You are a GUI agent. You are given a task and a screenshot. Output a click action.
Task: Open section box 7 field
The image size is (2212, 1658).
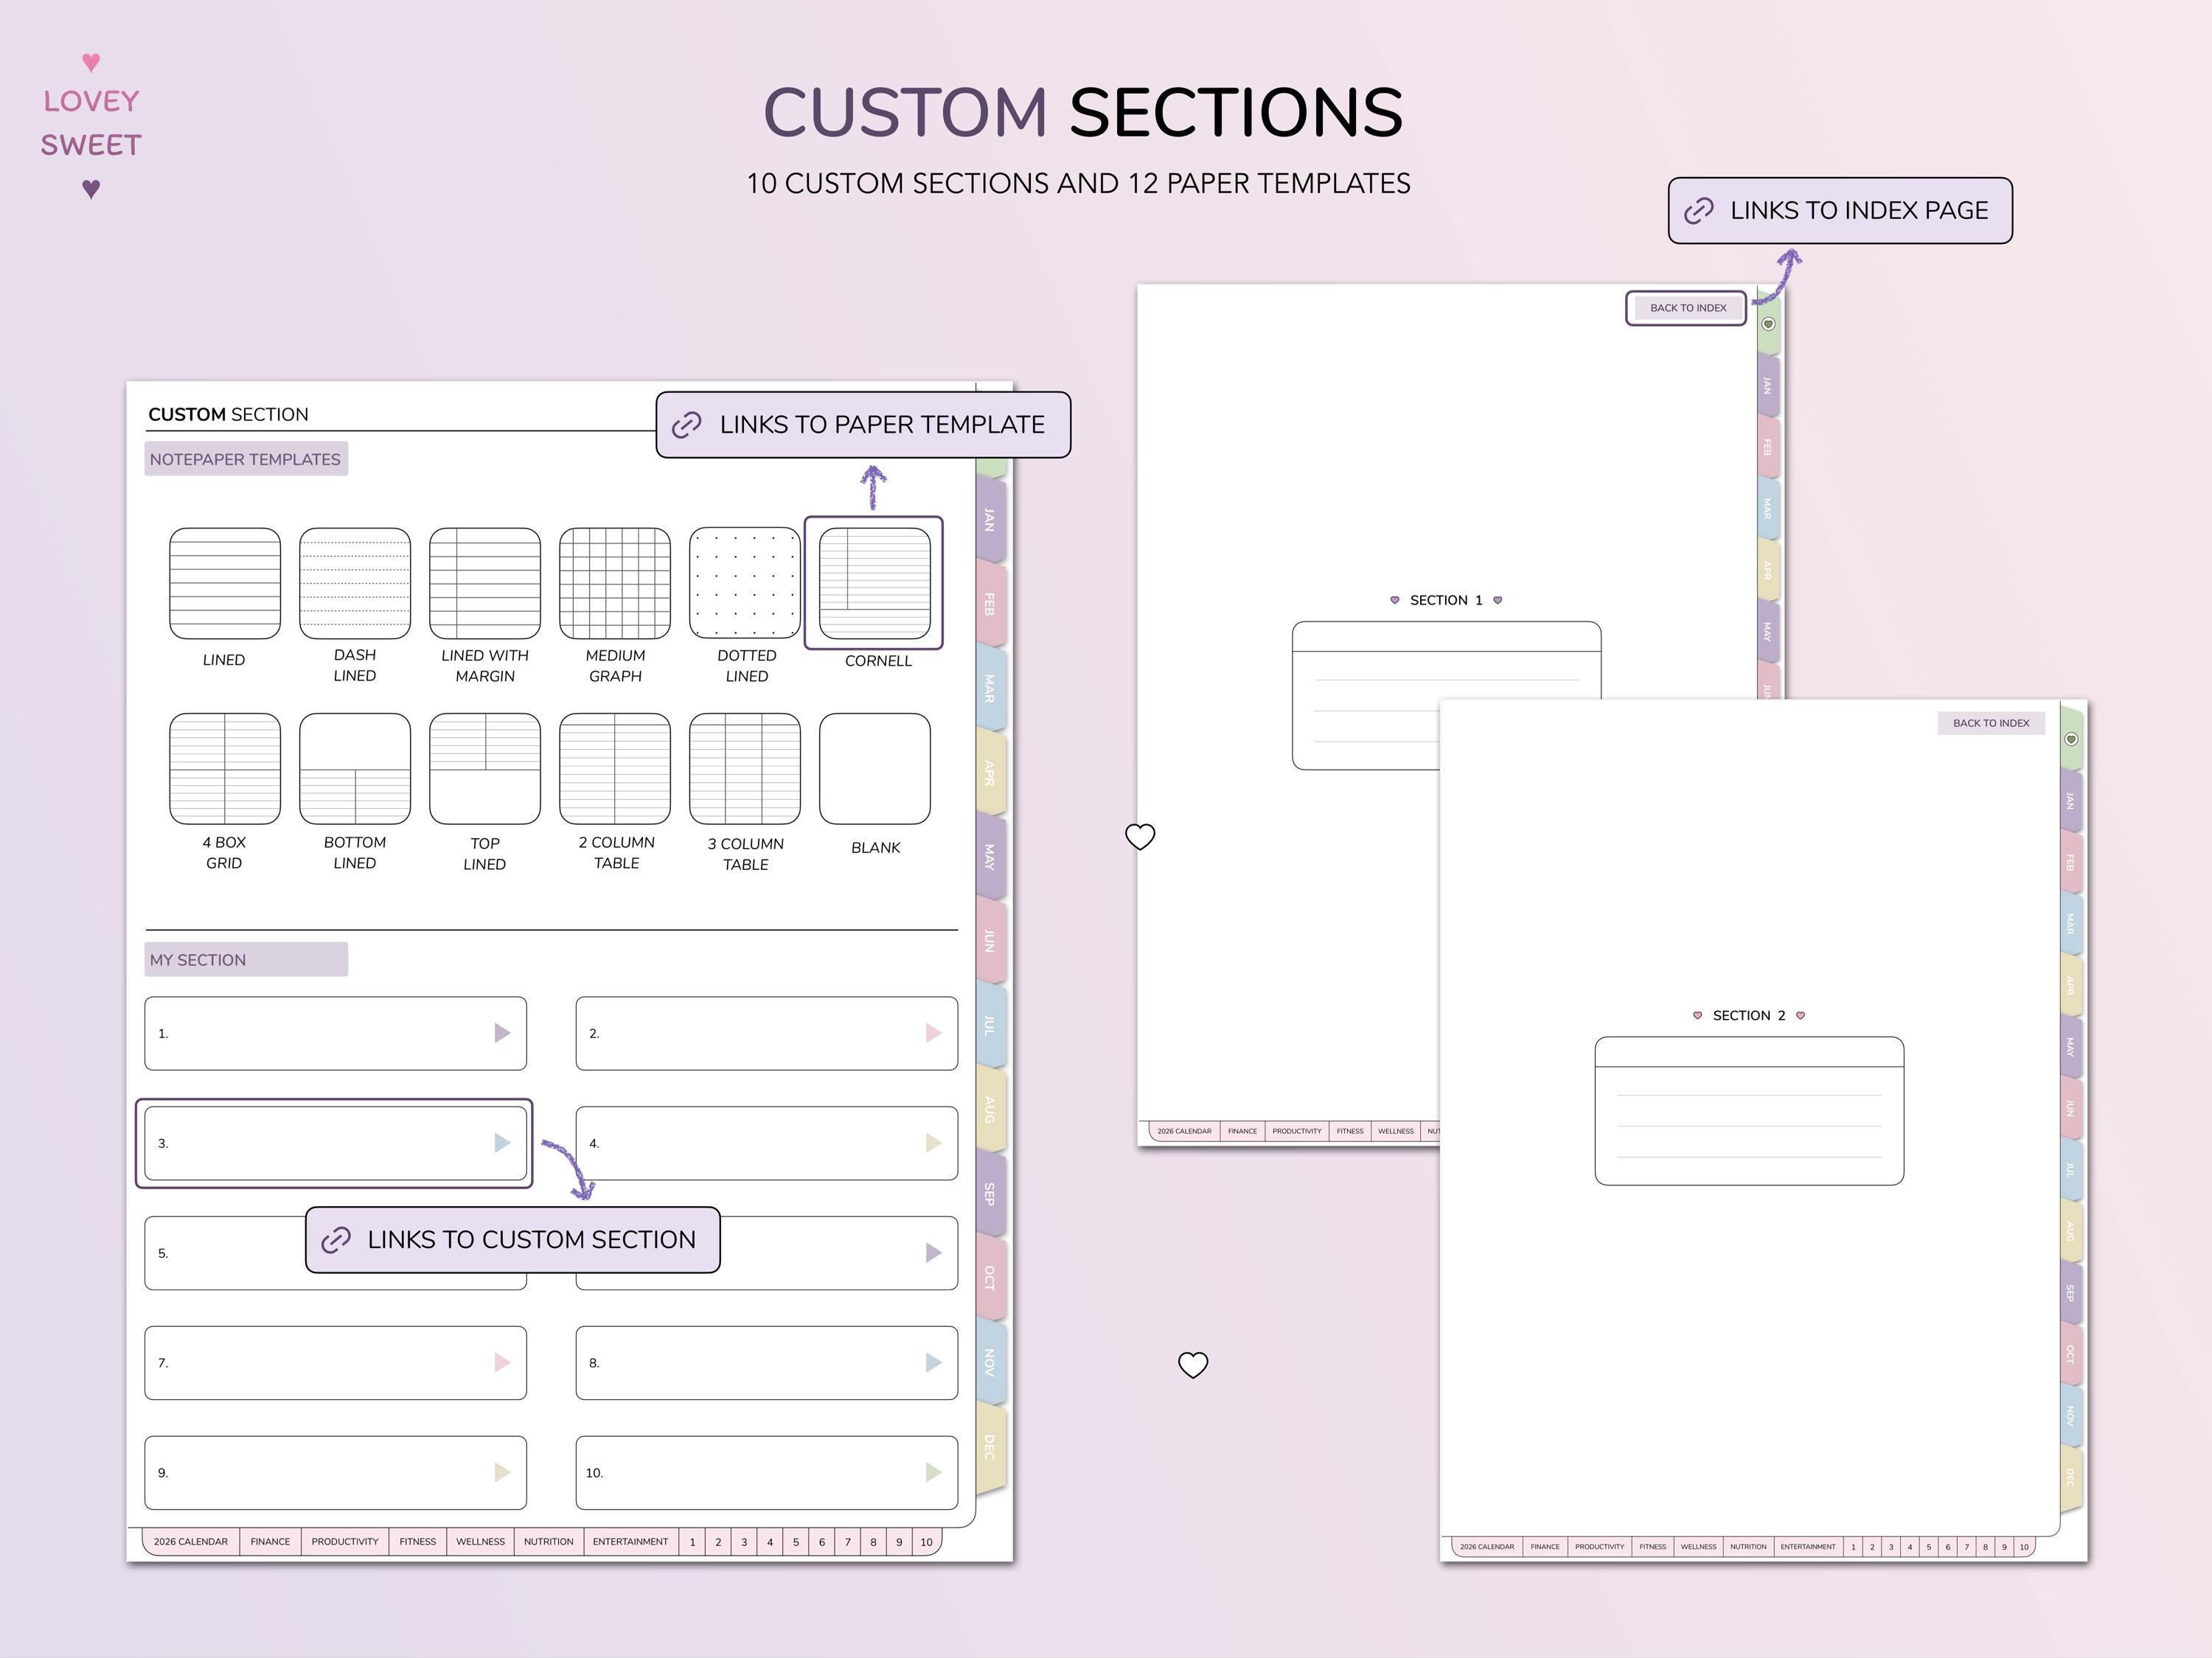pos(336,1363)
